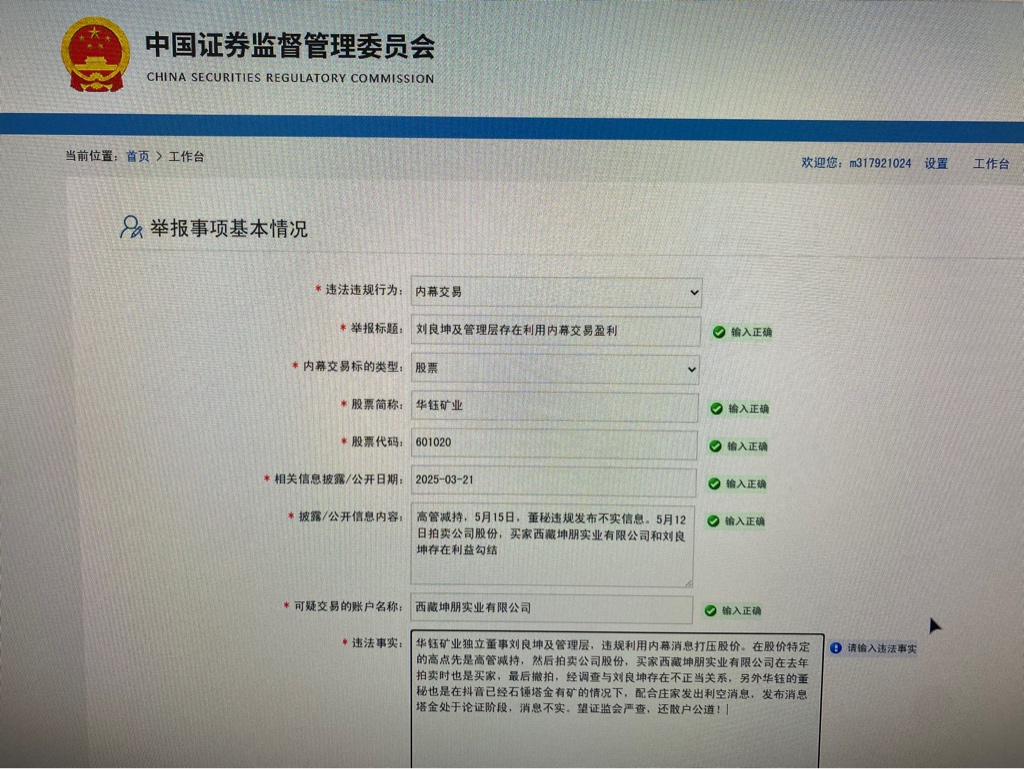Open 设置 link in top right
This screenshot has height=769, width=1024.
click(936, 163)
